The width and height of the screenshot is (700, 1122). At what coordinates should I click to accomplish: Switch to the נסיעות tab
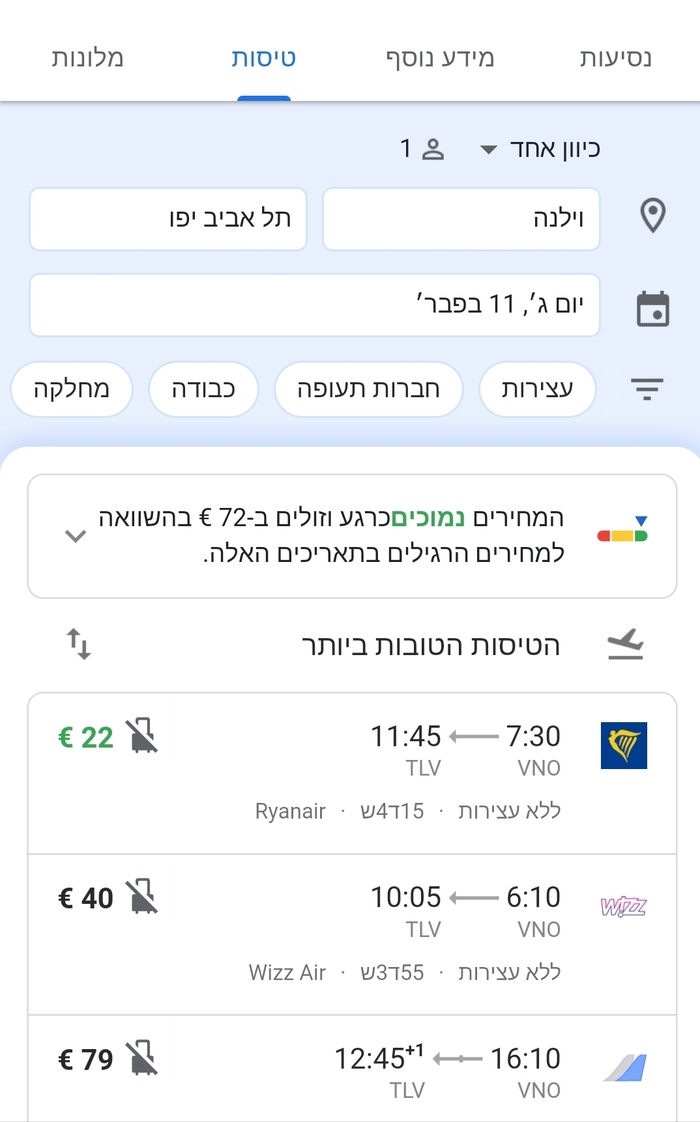615,57
